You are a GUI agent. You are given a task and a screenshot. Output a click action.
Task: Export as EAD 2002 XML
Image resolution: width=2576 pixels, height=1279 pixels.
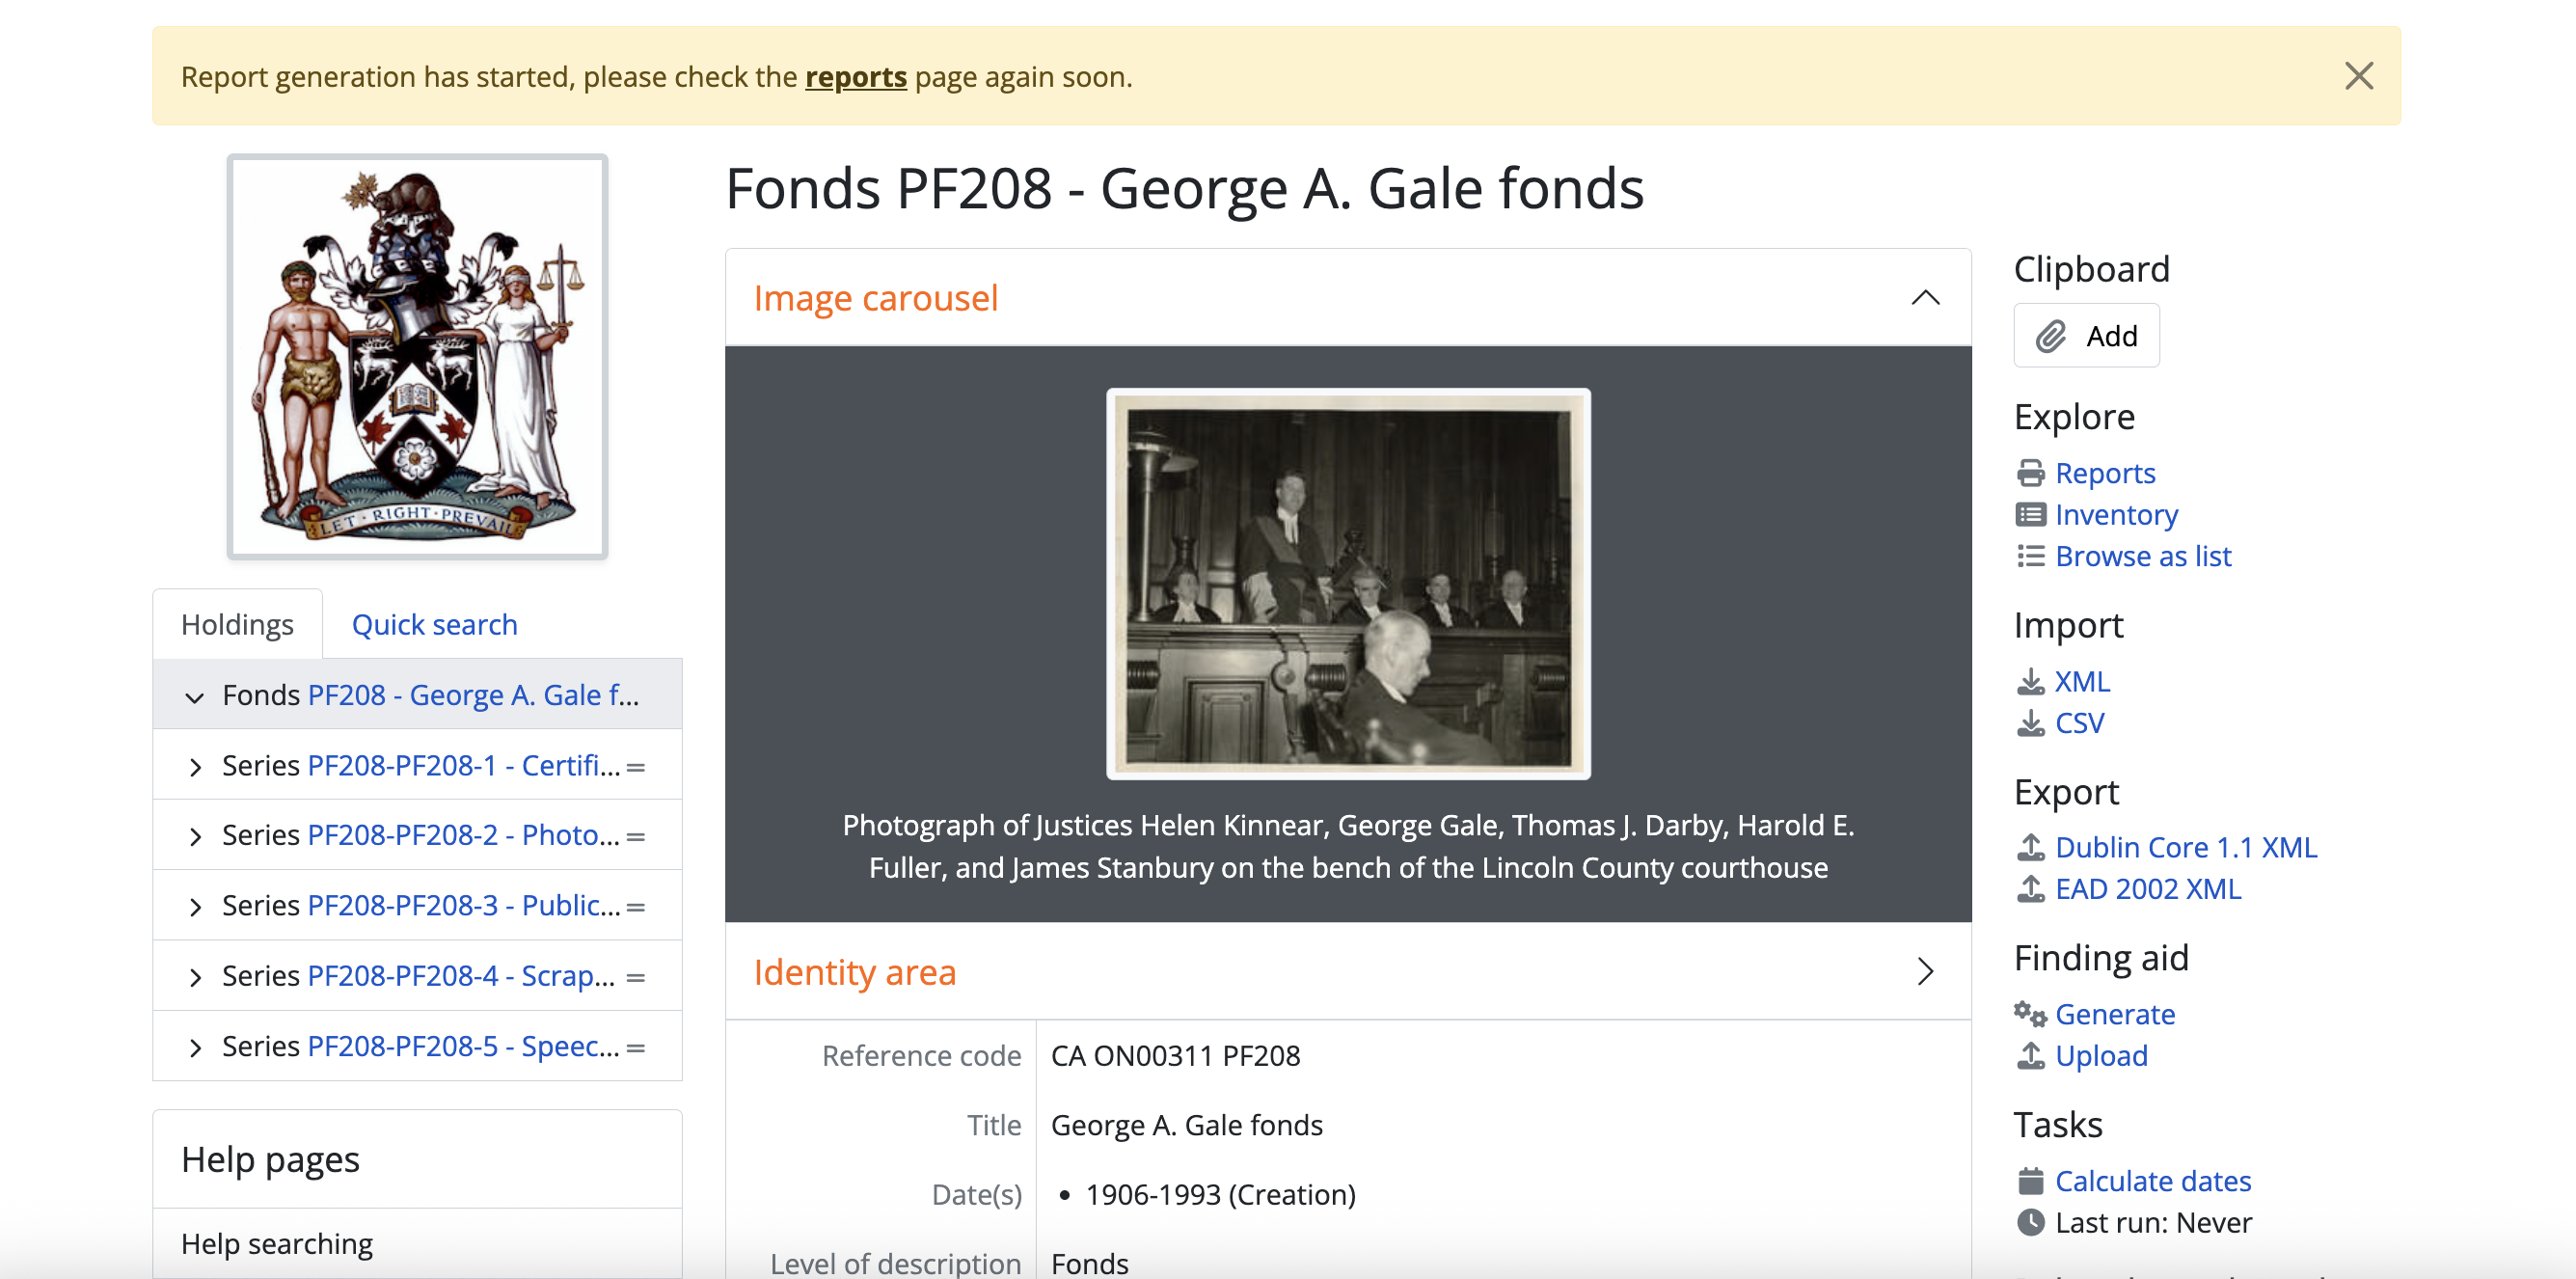[2147, 889]
